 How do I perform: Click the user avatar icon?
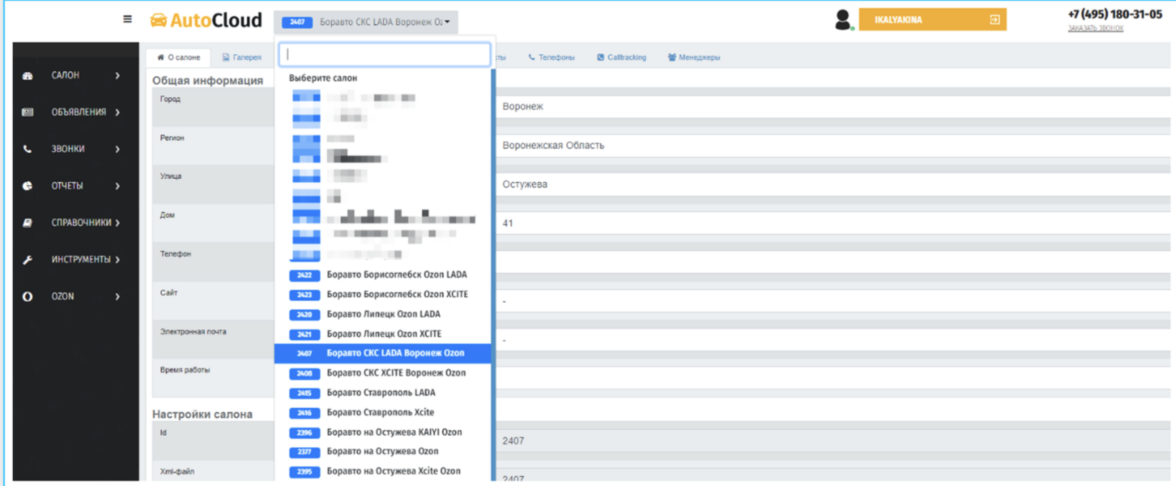pos(844,20)
